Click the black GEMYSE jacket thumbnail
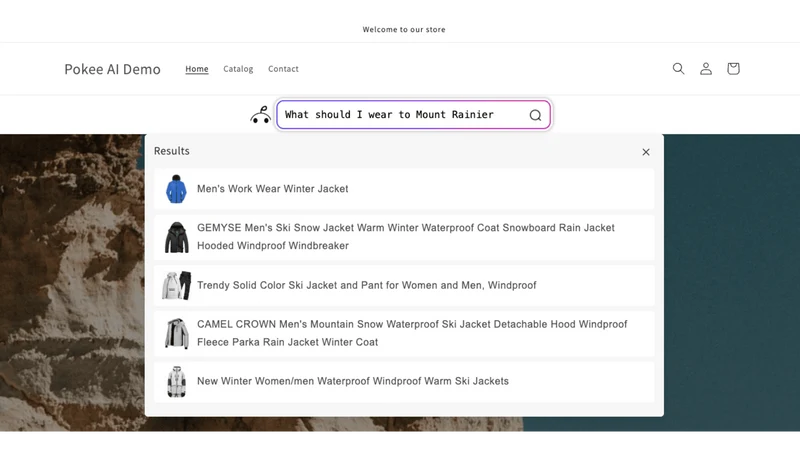This screenshot has height=450, width=800. coord(177,237)
